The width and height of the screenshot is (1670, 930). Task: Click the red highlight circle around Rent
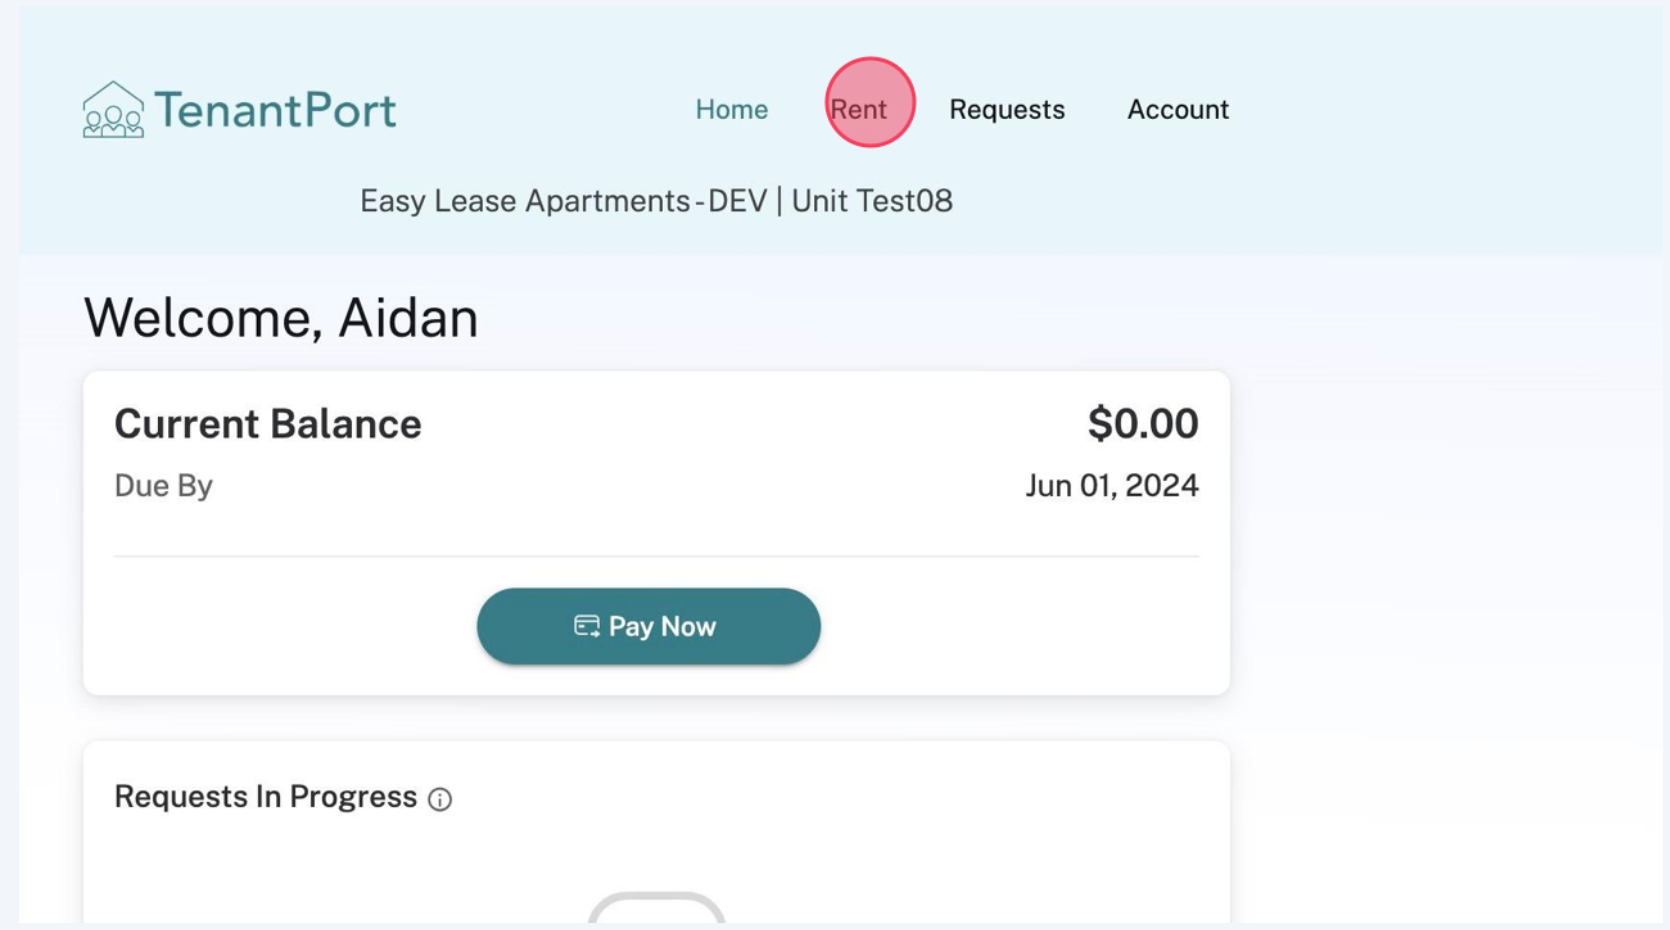pyautogui.click(x=870, y=102)
